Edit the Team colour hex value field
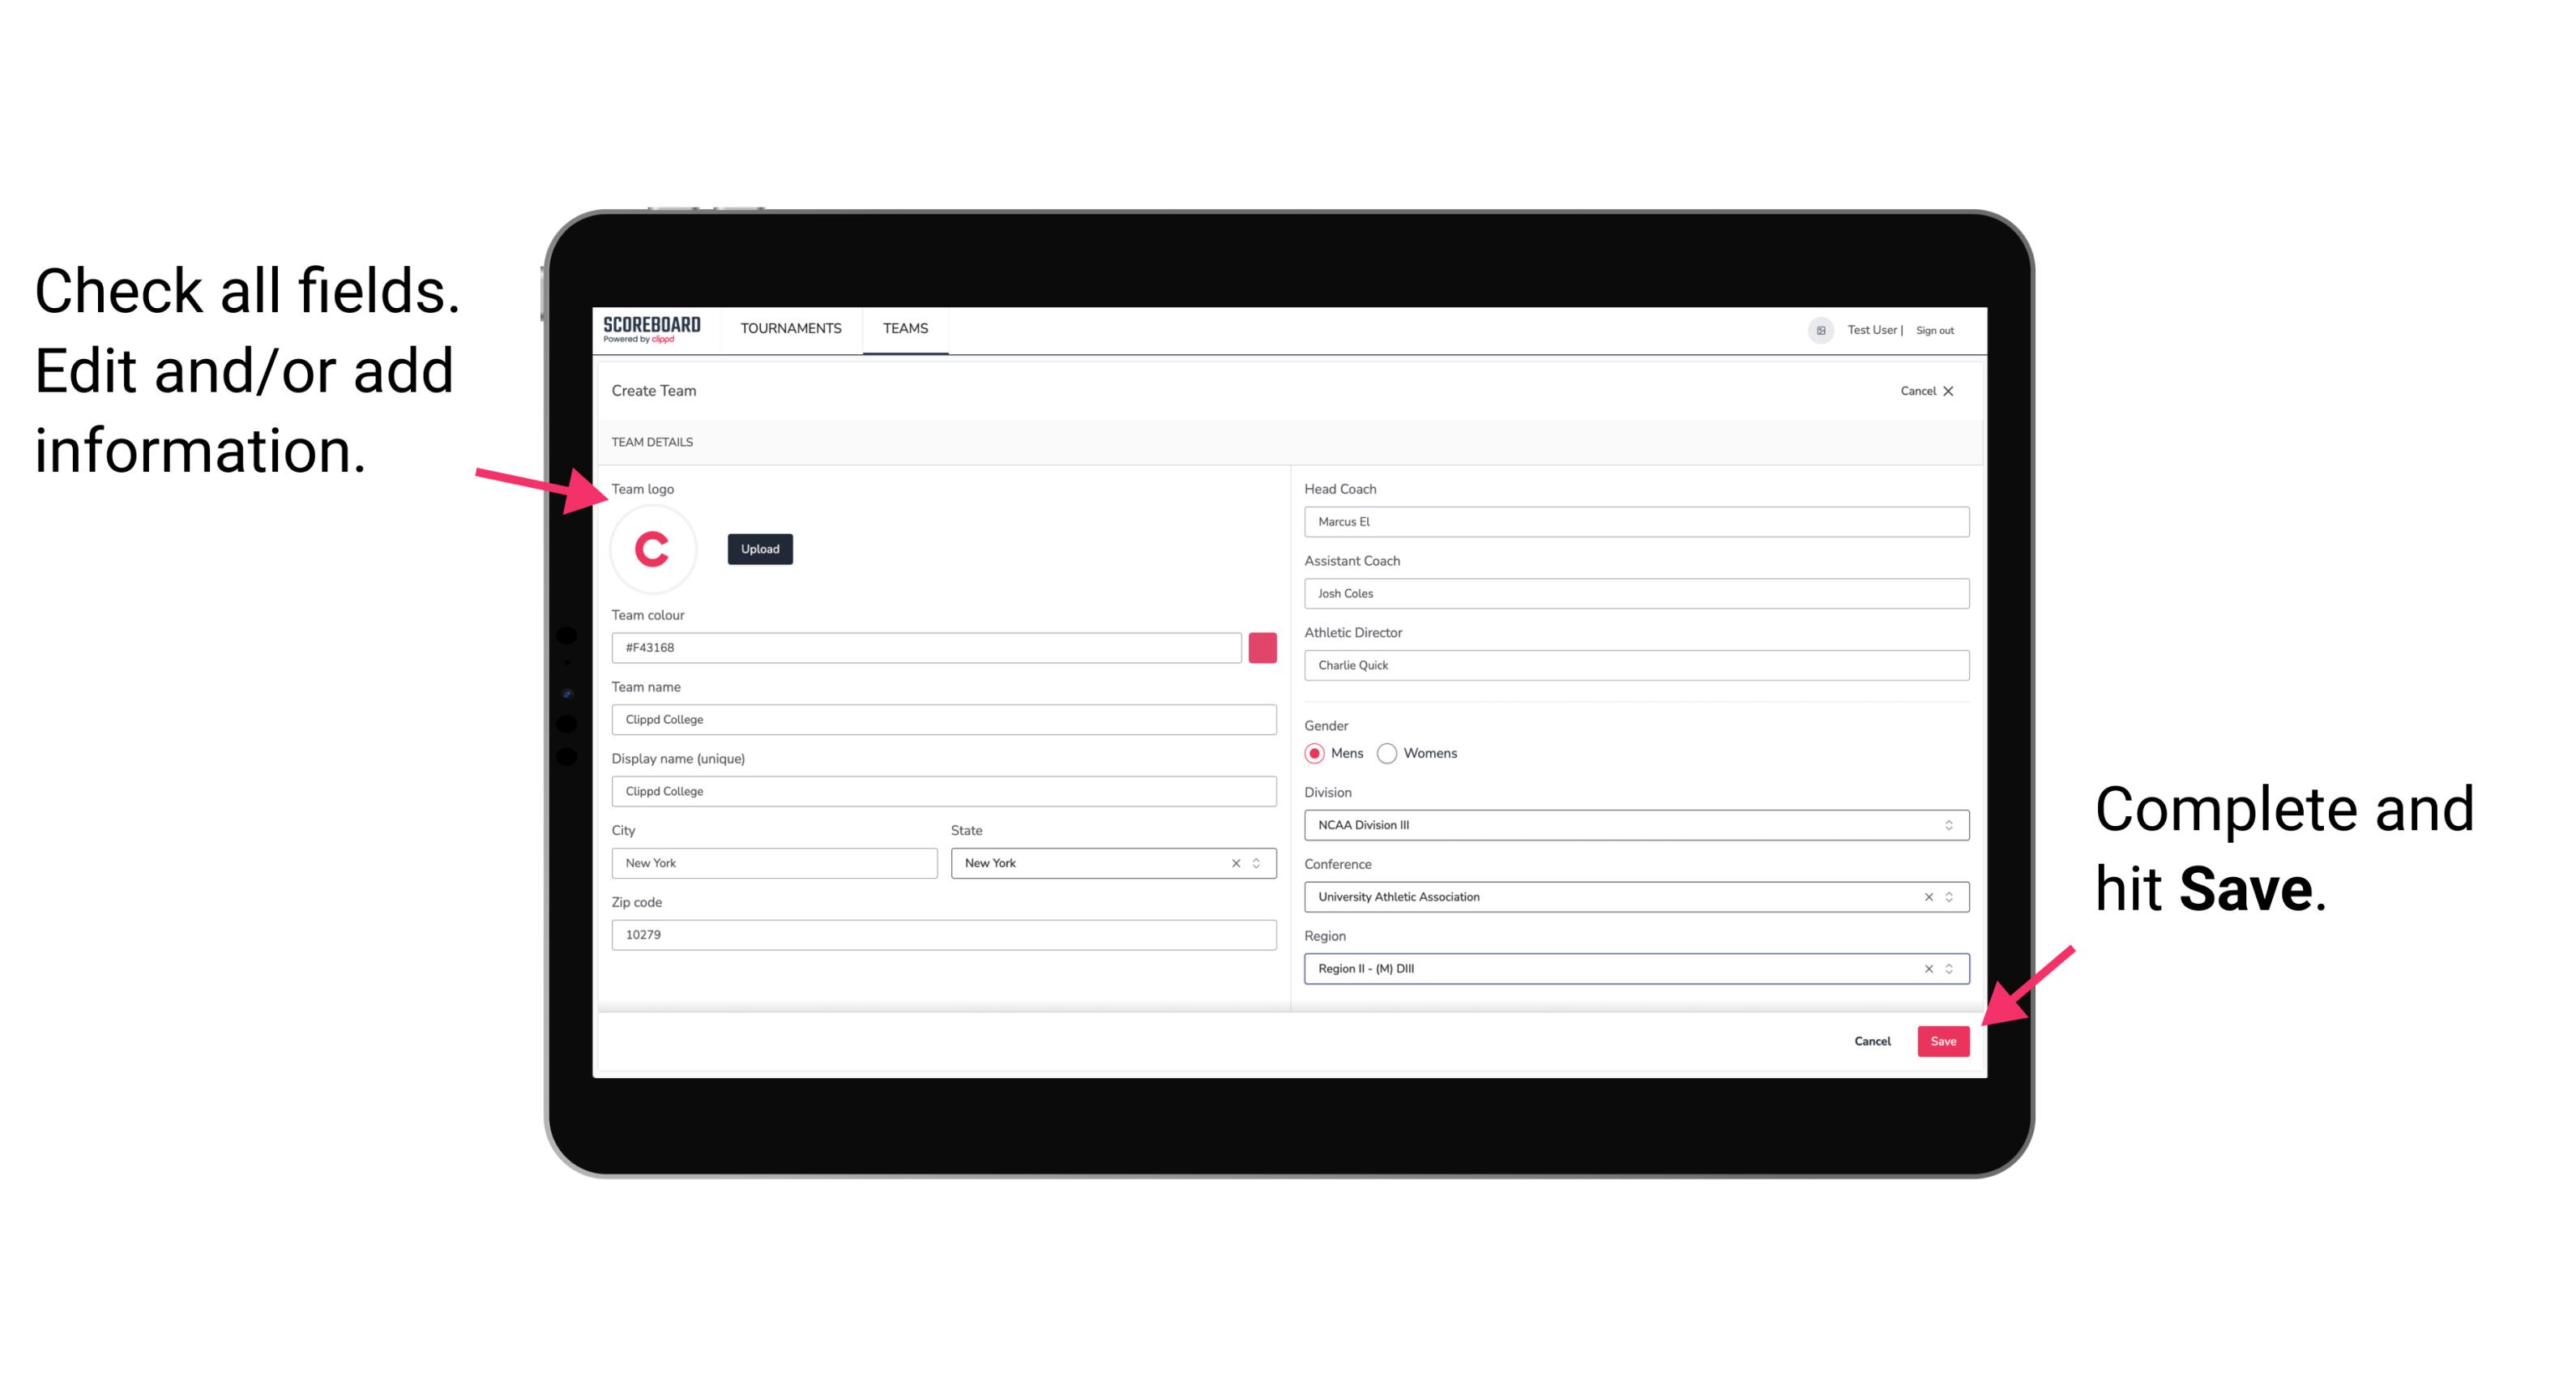 coord(928,647)
